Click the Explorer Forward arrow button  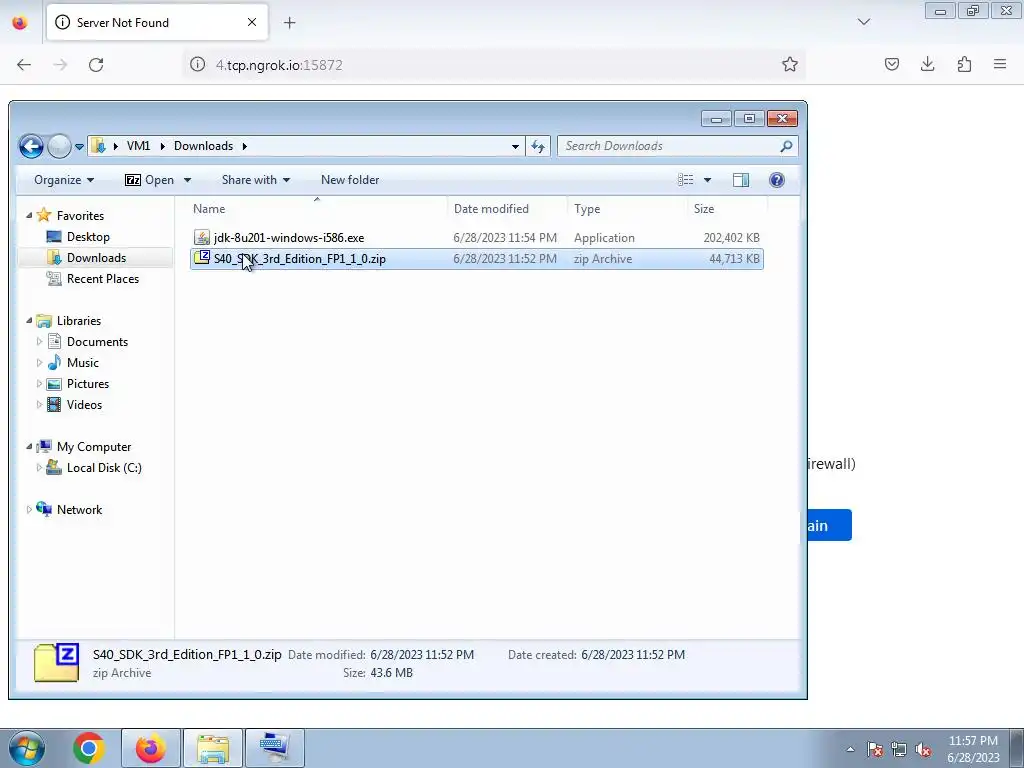coord(59,146)
